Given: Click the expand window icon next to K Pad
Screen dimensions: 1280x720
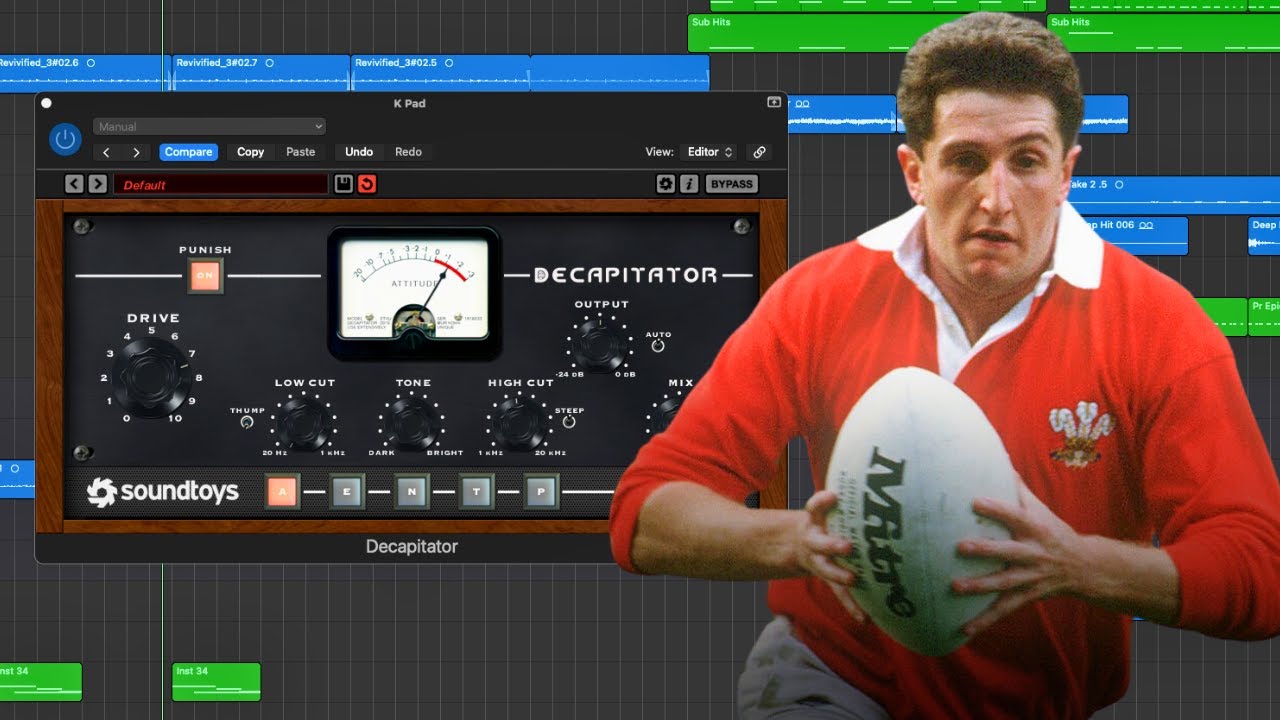Looking at the screenshot, I should tap(773, 103).
